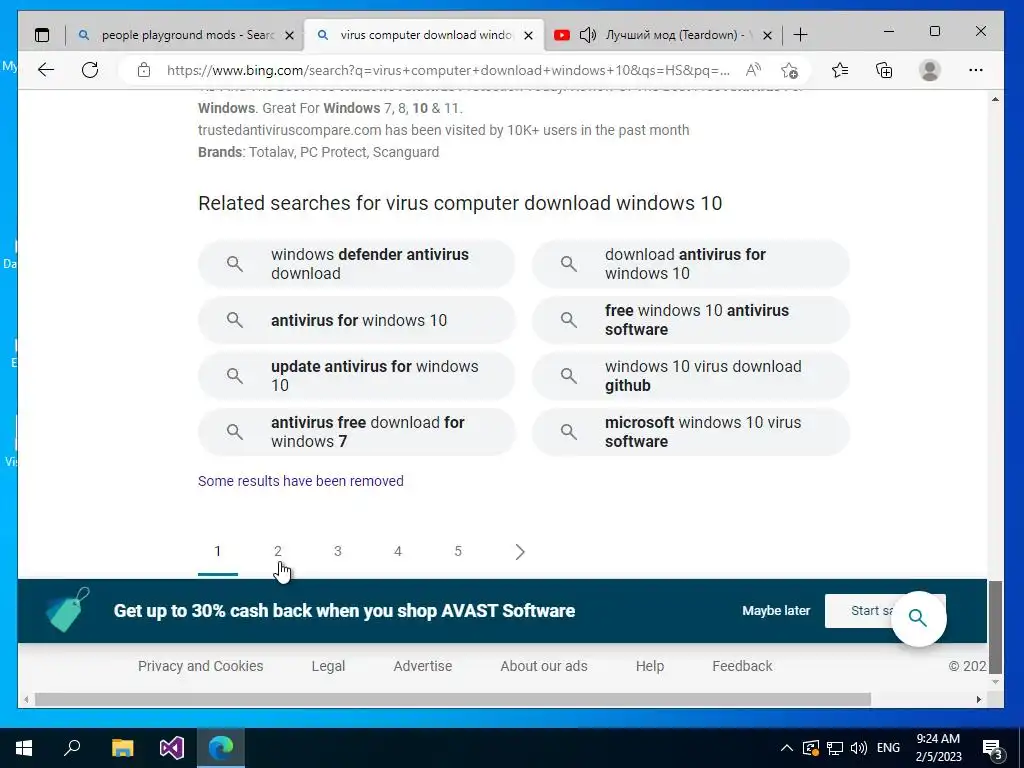Click the next page chevron arrow

tap(520, 552)
